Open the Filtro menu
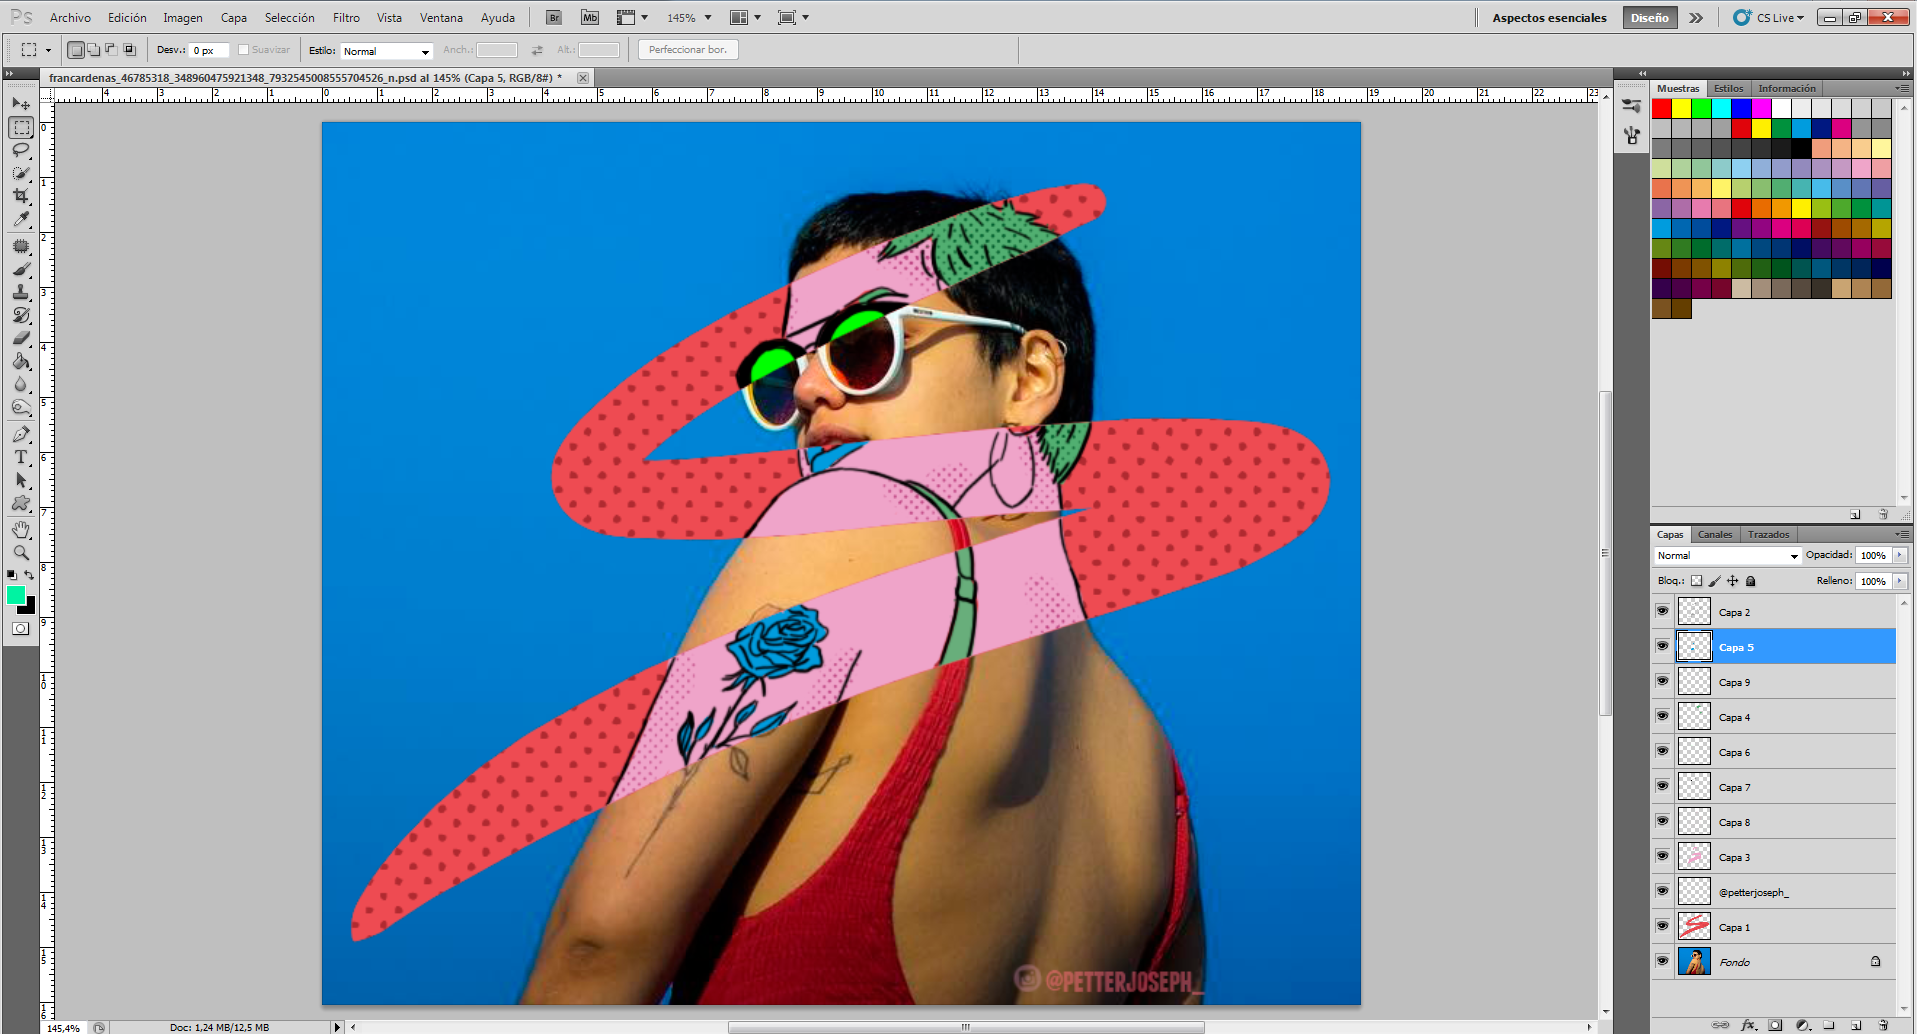The height and width of the screenshot is (1034, 1917). coord(346,18)
